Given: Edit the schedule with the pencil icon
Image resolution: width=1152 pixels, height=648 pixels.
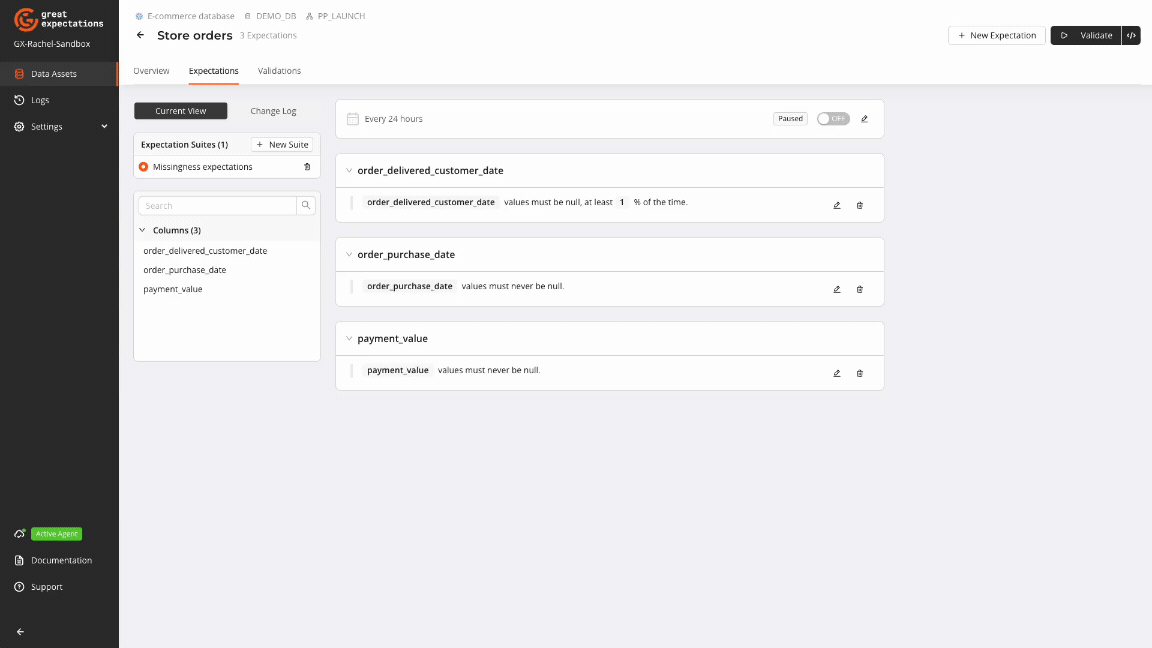Looking at the screenshot, I should point(865,118).
